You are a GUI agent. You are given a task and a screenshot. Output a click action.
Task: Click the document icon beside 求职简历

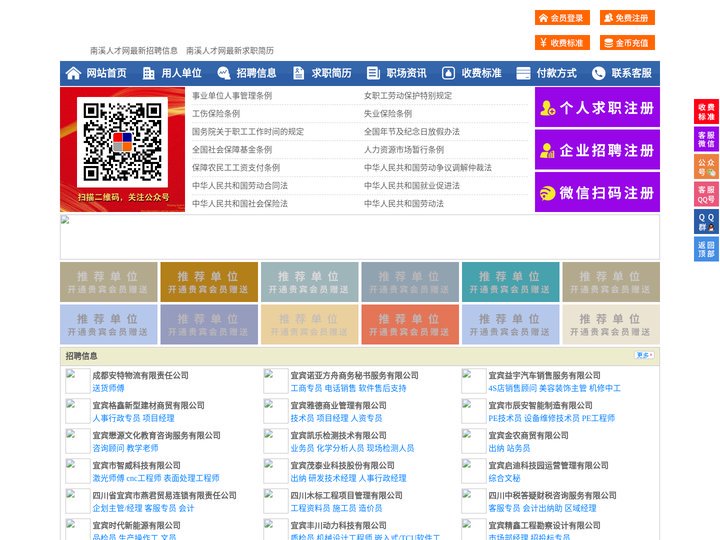(x=298, y=73)
